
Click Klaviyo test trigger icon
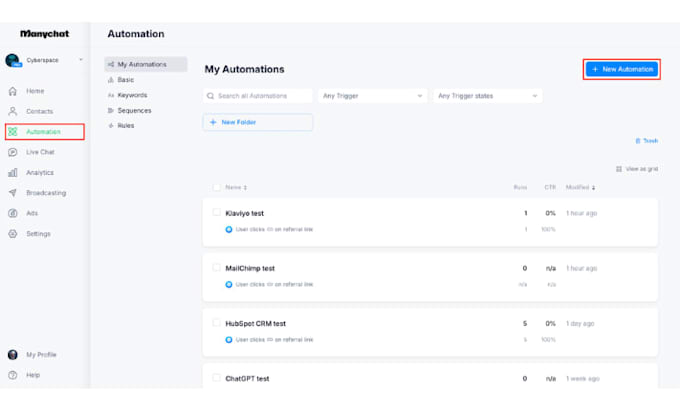coord(229,229)
